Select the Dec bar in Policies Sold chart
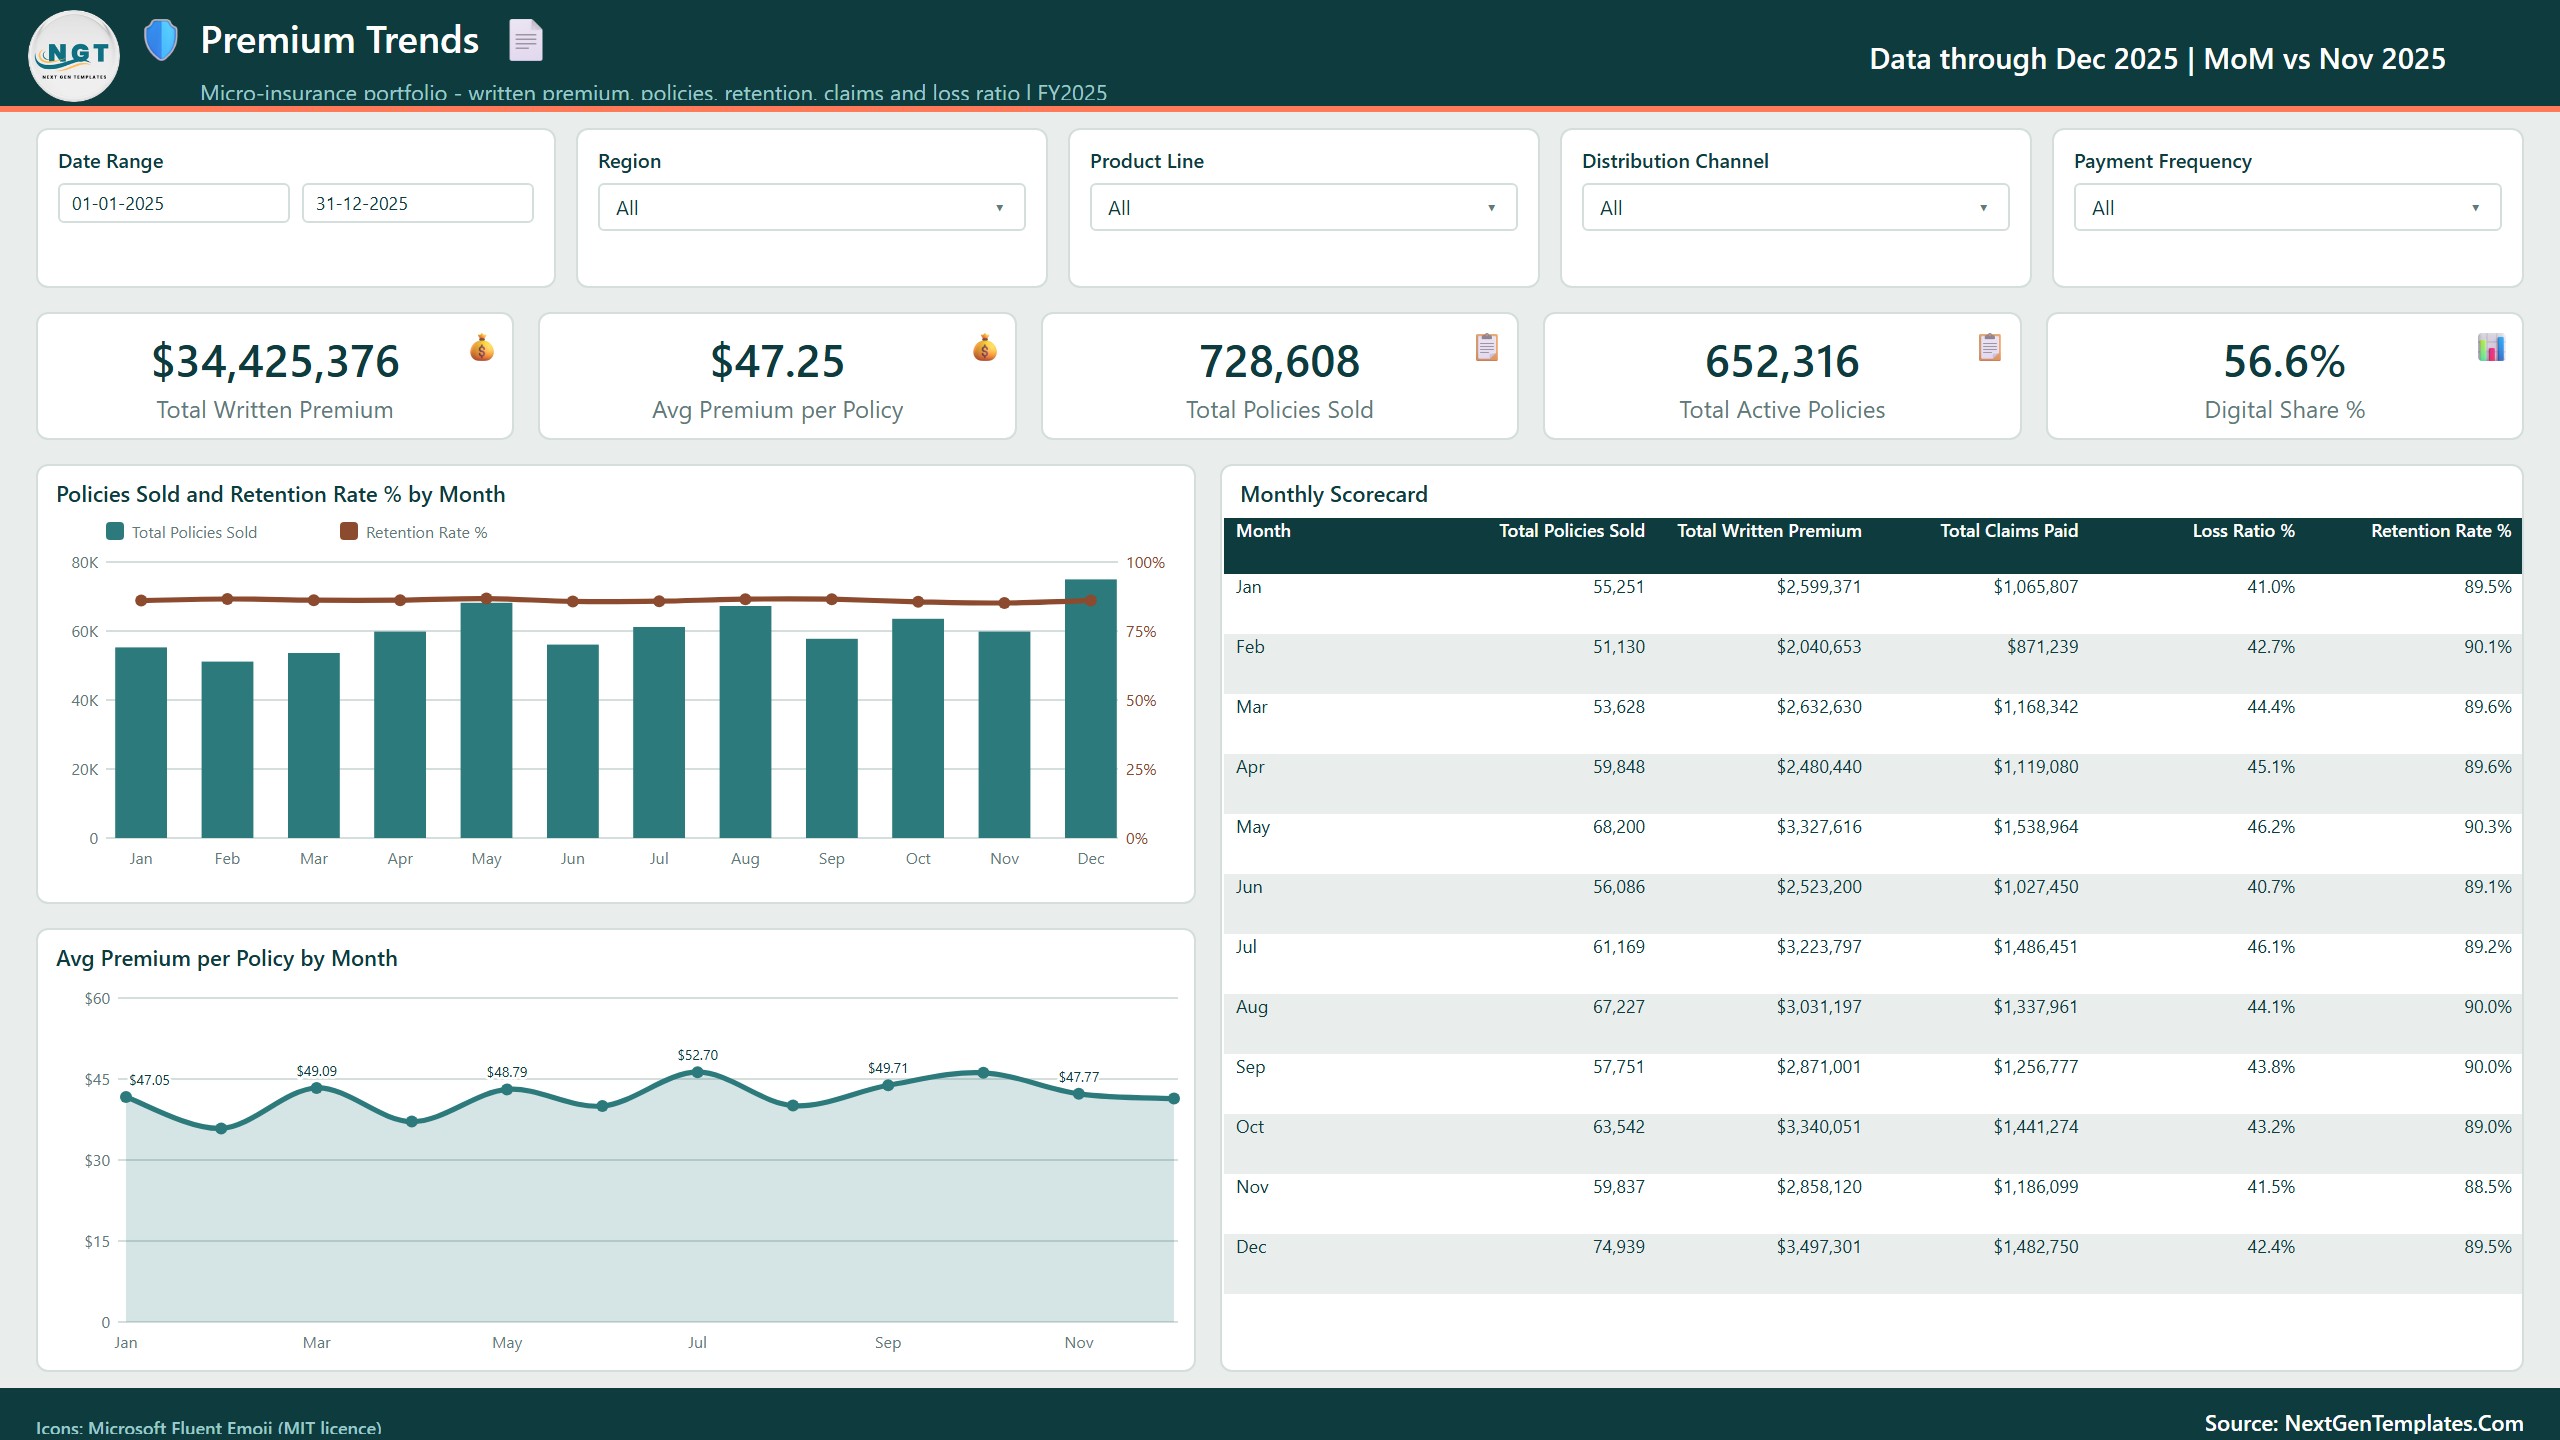 (1091, 708)
